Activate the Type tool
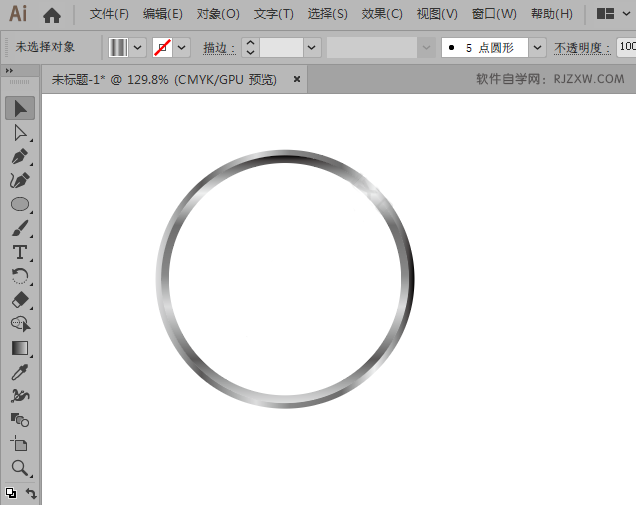636x505 pixels. tap(20, 252)
